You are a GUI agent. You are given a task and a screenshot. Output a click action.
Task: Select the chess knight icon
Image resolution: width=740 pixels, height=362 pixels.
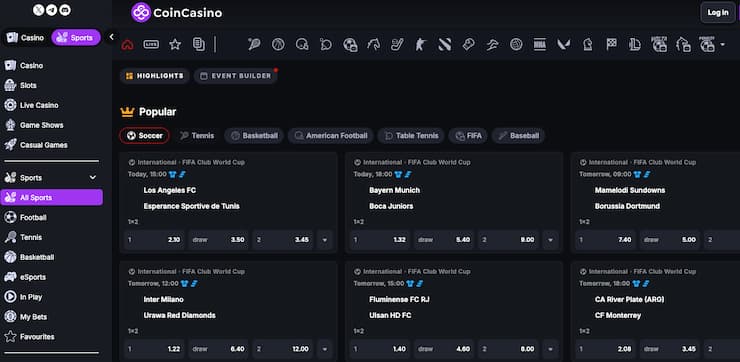[588, 44]
